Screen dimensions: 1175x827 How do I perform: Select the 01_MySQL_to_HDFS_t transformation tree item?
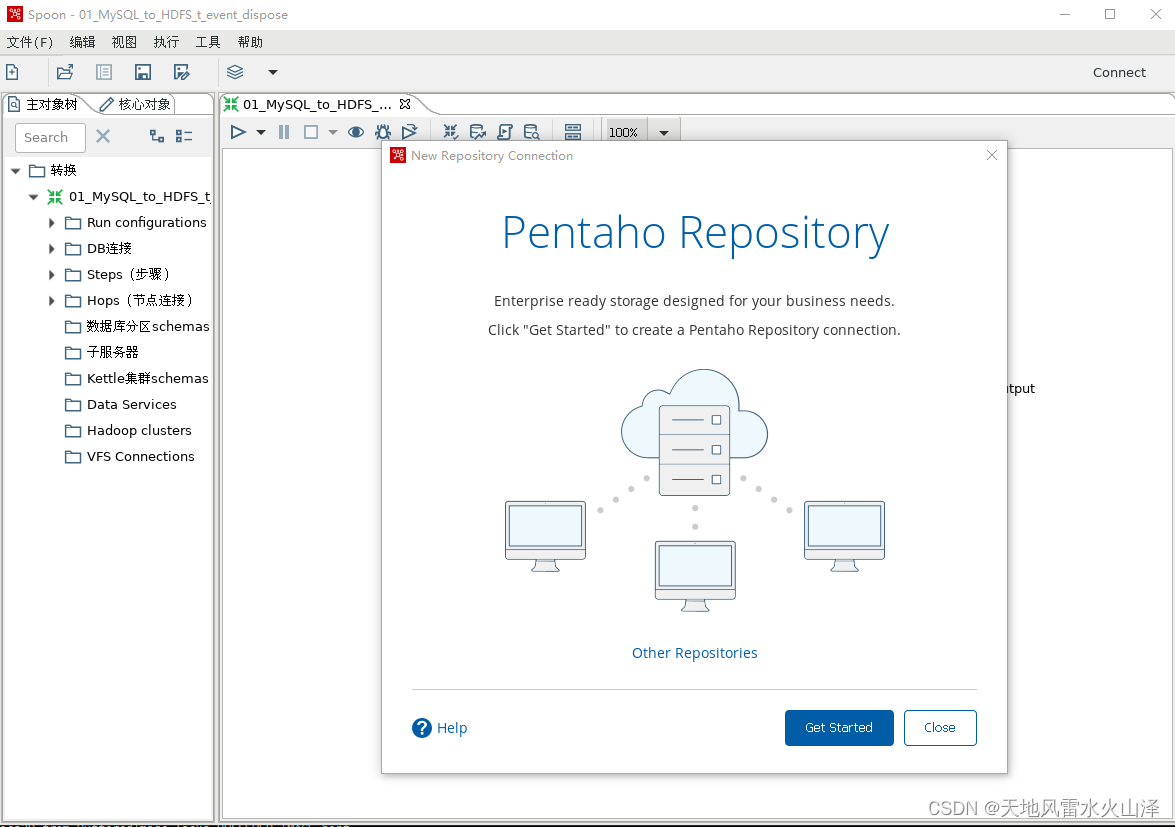click(129, 196)
